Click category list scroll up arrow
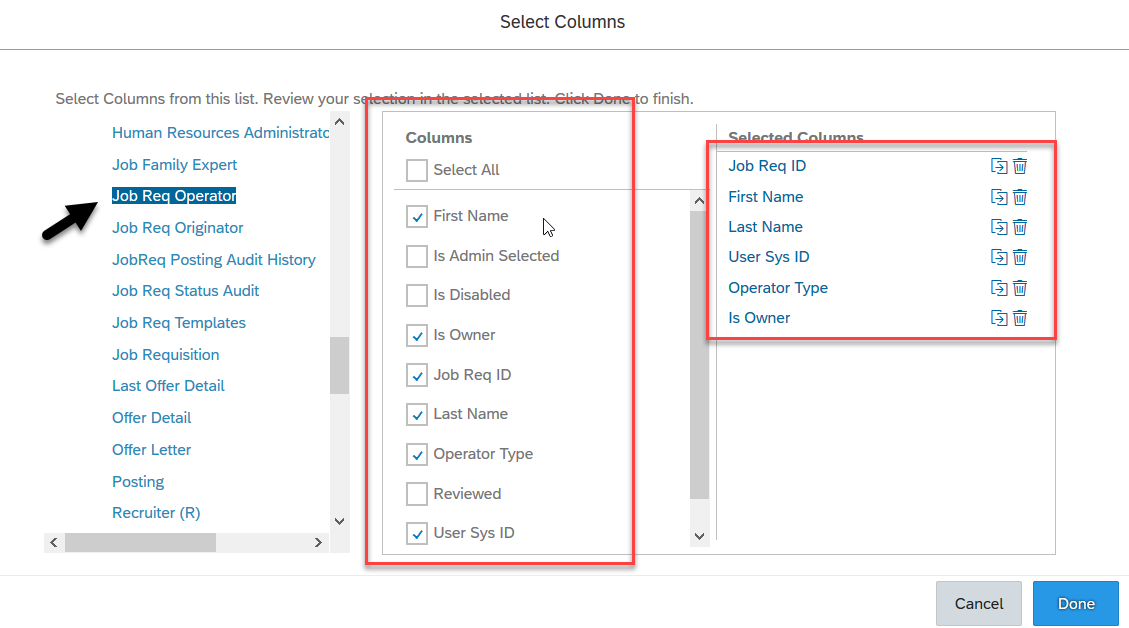 point(340,122)
